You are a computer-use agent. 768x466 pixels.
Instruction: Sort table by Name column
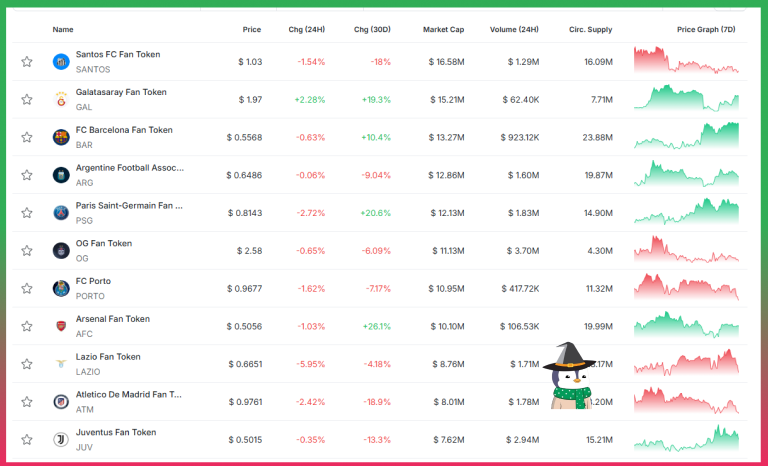(63, 29)
